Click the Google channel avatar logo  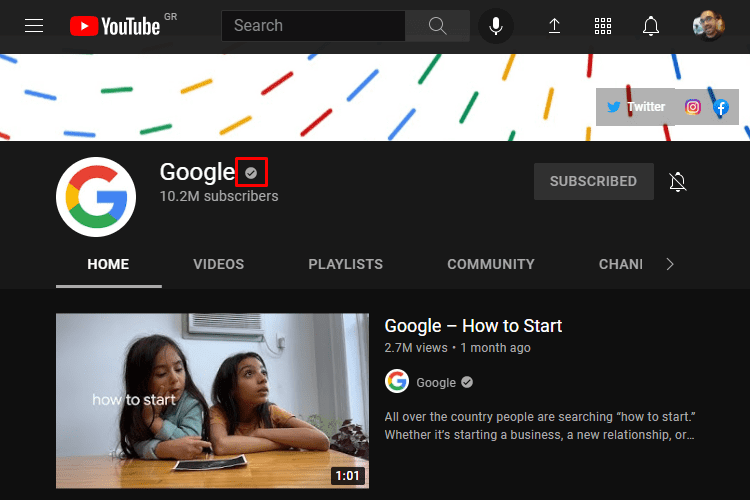96,197
